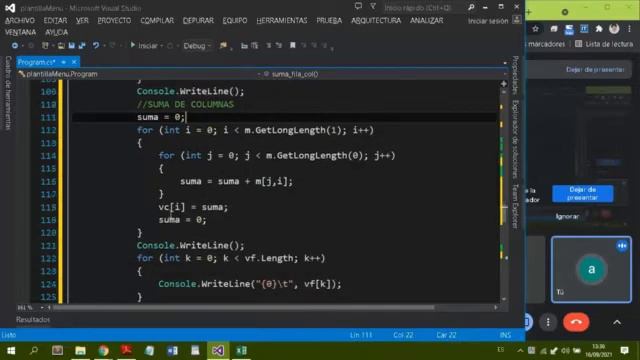The width and height of the screenshot is (640, 360).
Task: Open the HERRAMIENTAS menu
Action: coord(282,20)
